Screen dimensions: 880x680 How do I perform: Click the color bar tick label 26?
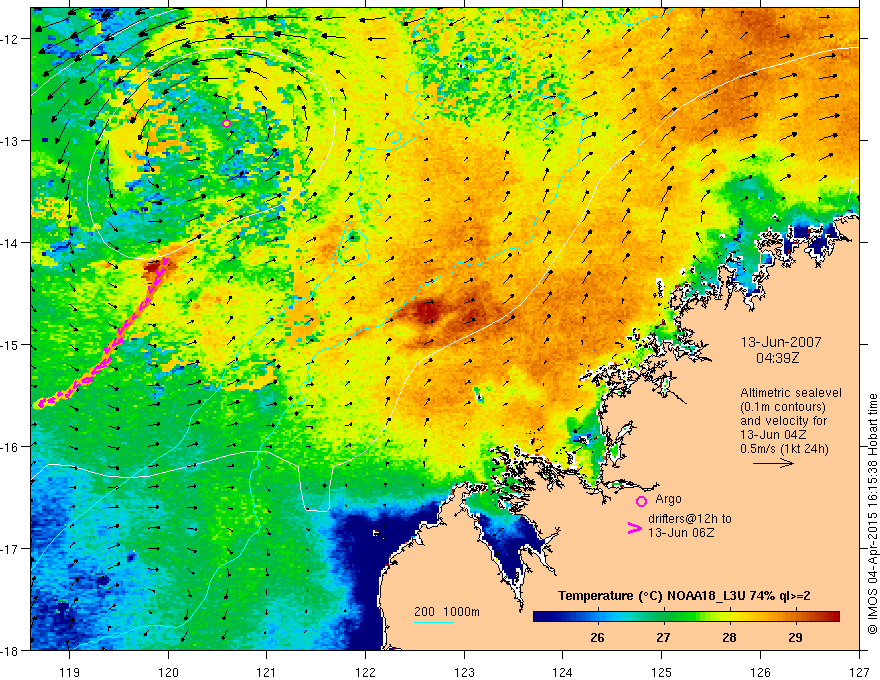[x=597, y=638]
